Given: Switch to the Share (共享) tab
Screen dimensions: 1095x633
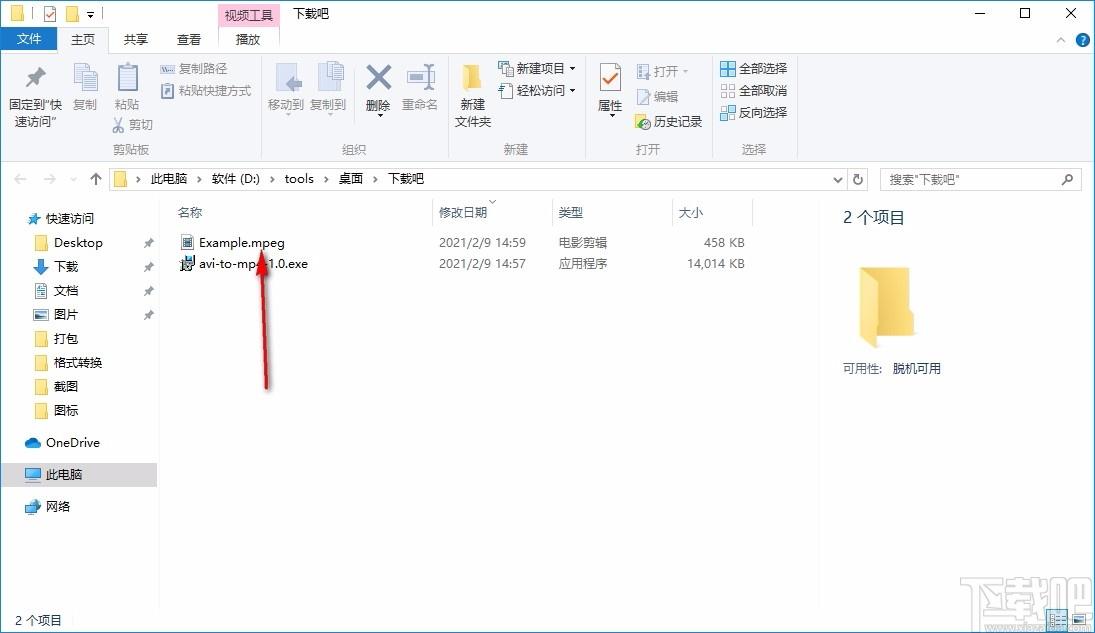Looking at the screenshot, I should [135, 40].
